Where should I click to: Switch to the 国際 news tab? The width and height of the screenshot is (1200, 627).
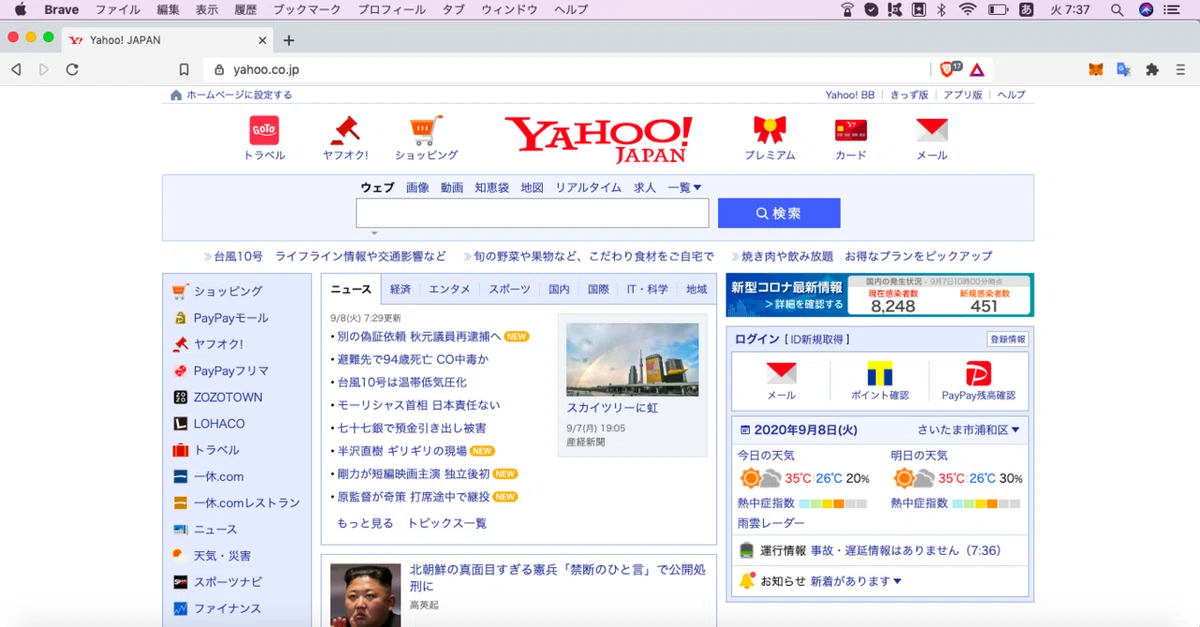click(x=598, y=289)
